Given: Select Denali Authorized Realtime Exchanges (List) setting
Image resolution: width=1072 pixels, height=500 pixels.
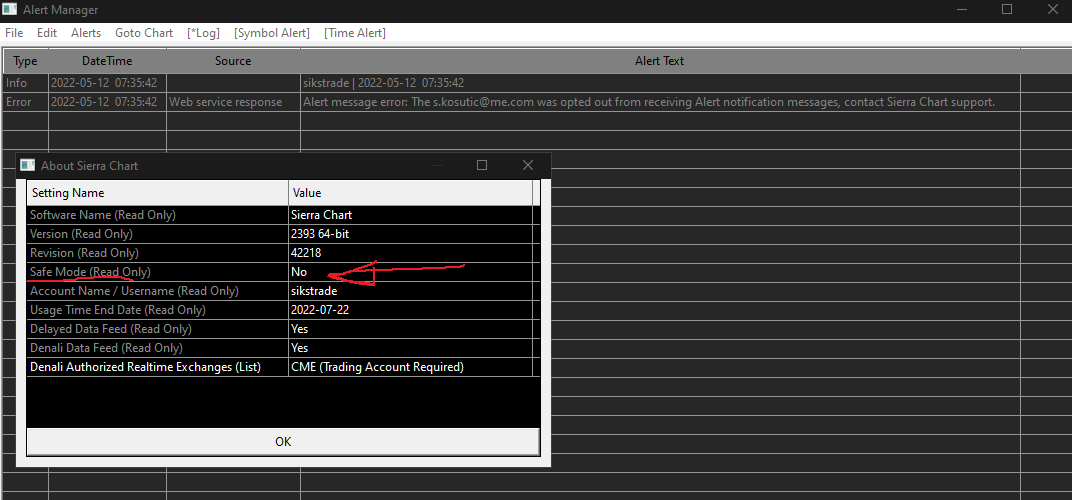Looking at the screenshot, I should pos(157,367).
